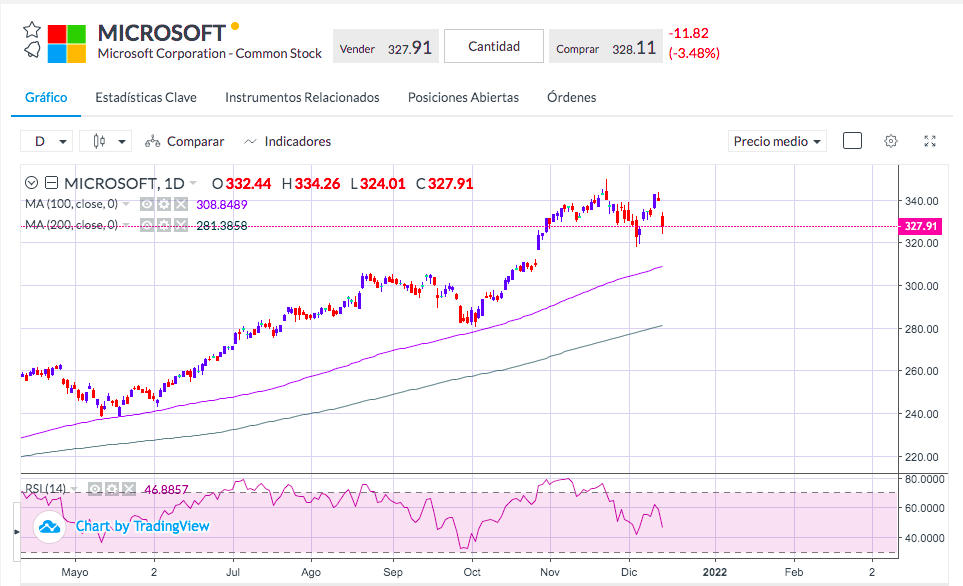
Task: Click the Nov label on time axis
Action: 550,572
